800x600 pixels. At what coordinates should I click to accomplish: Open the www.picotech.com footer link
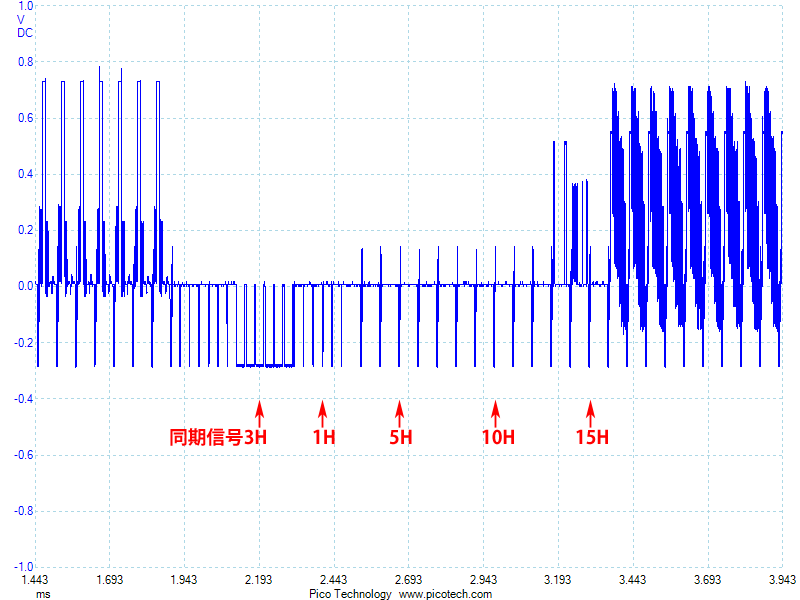tap(445, 594)
